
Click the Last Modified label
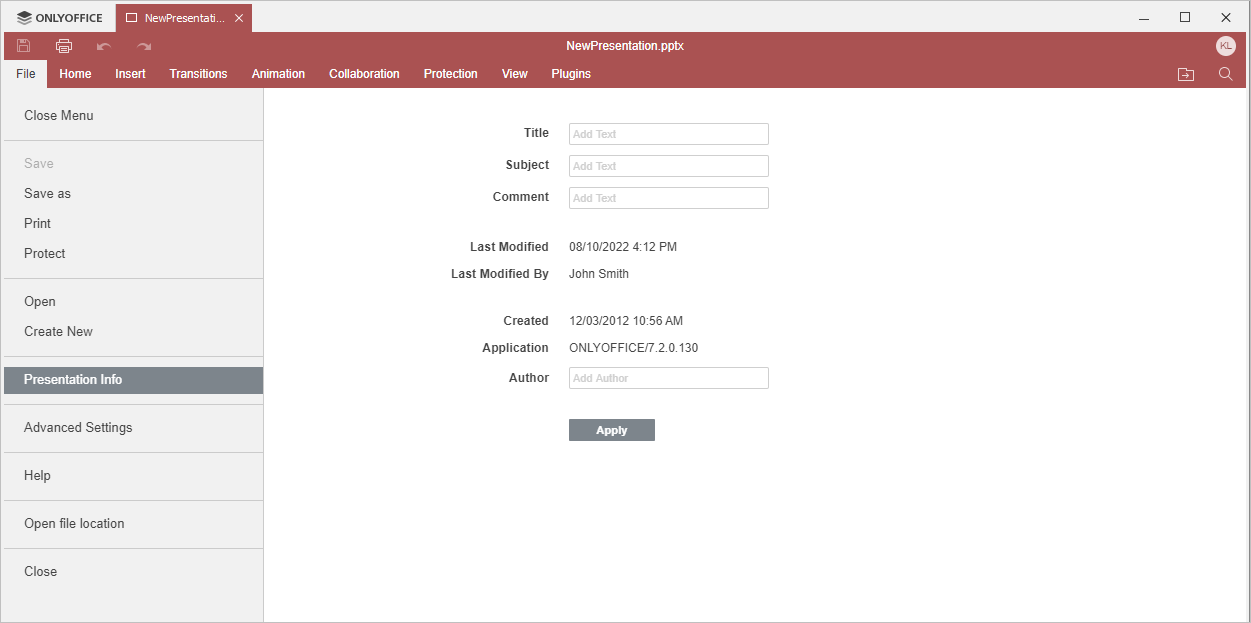click(x=509, y=247)
